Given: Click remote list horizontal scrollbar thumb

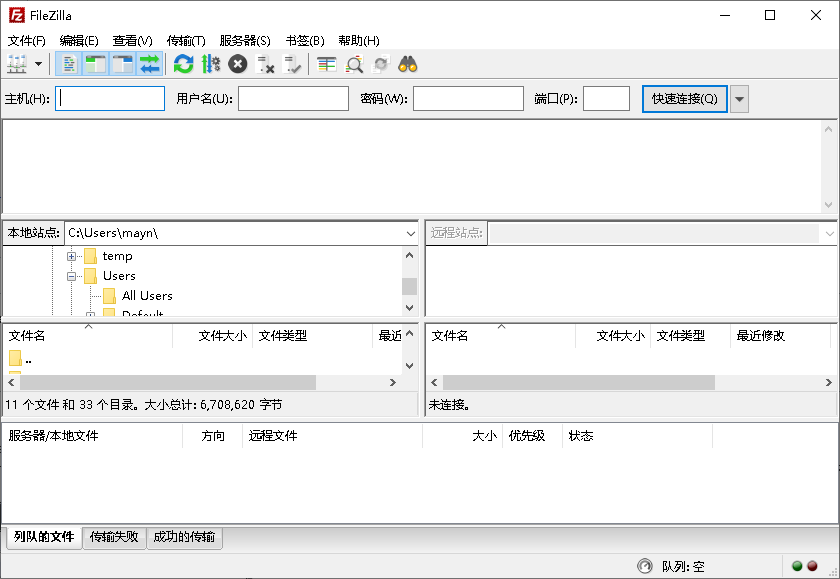Looking at the screenshot, I should (x=579, y=382).
